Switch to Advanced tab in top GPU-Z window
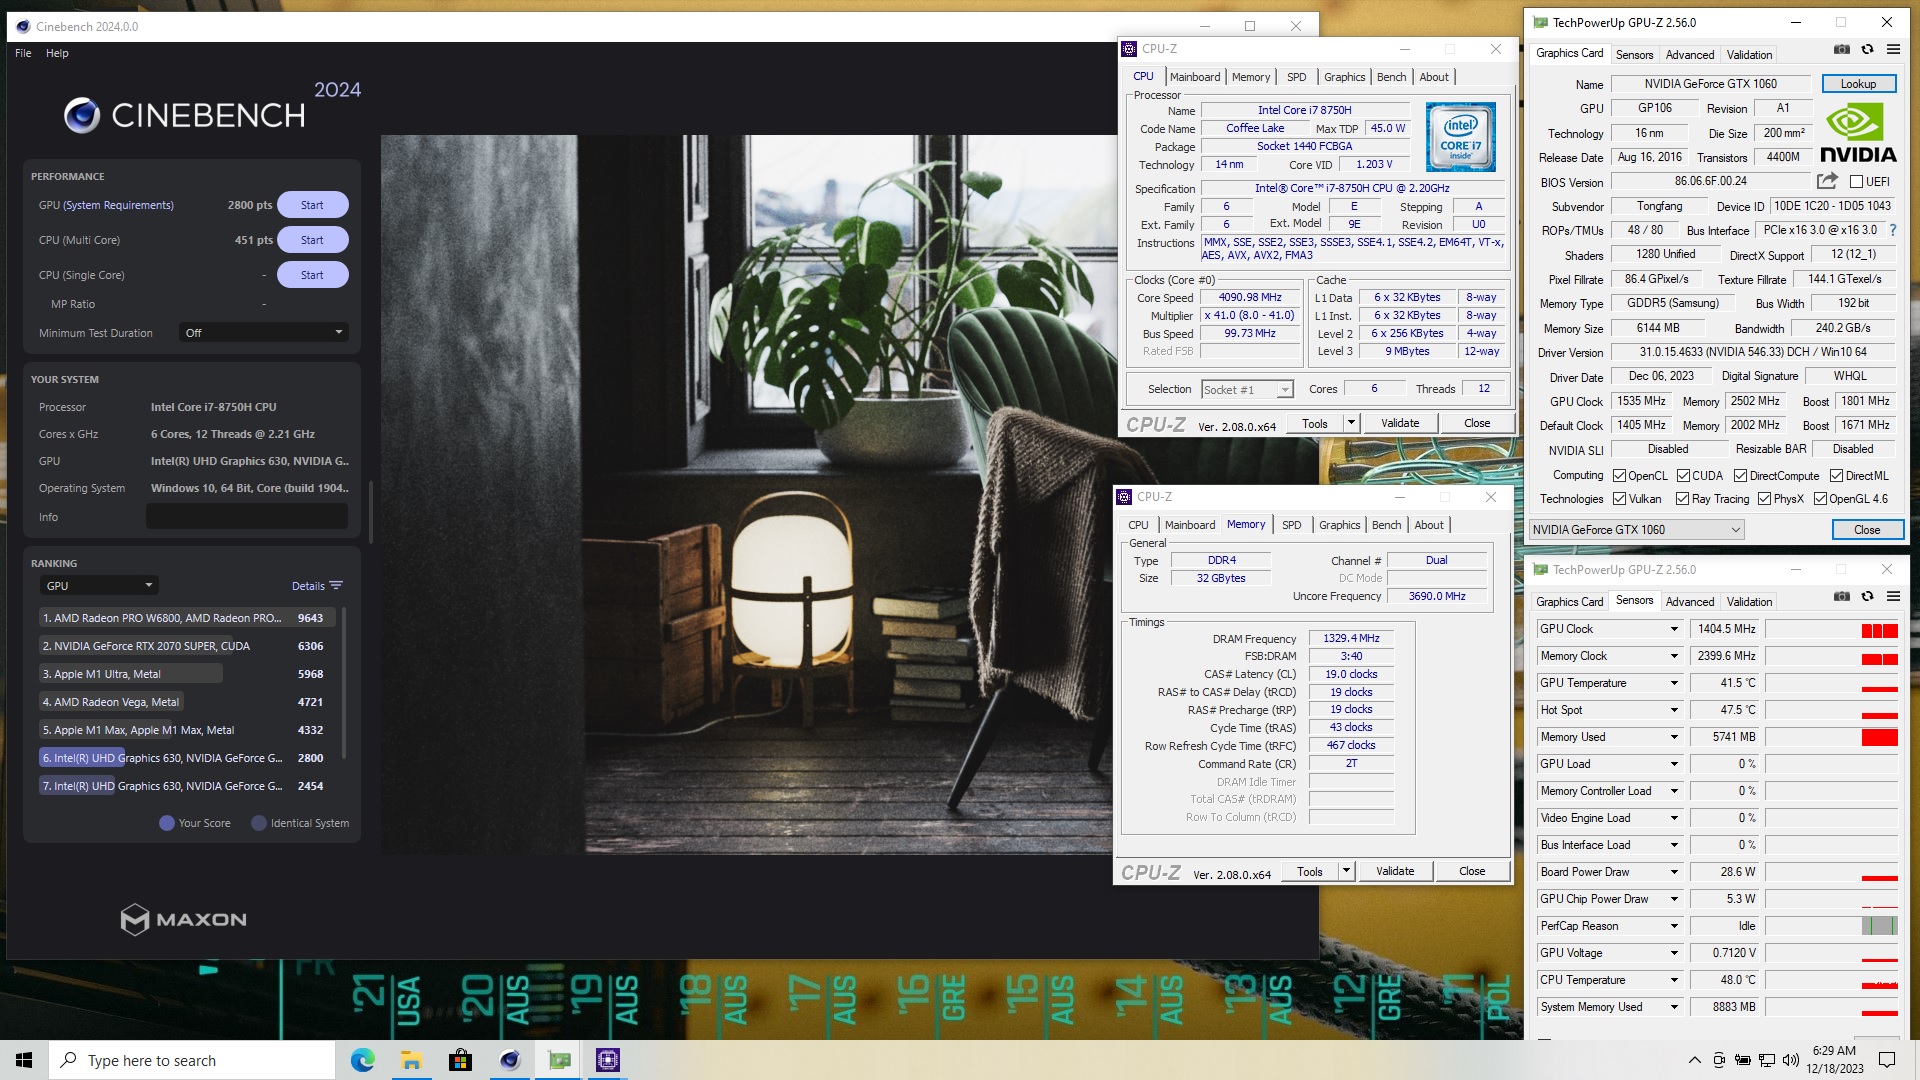 click(x=1690, y=55)
